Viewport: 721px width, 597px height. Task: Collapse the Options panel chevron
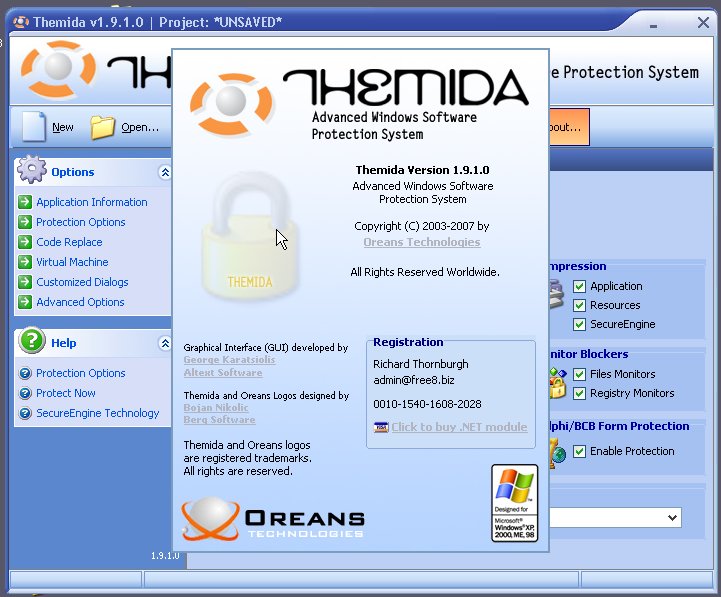click(x=165, y=172)
